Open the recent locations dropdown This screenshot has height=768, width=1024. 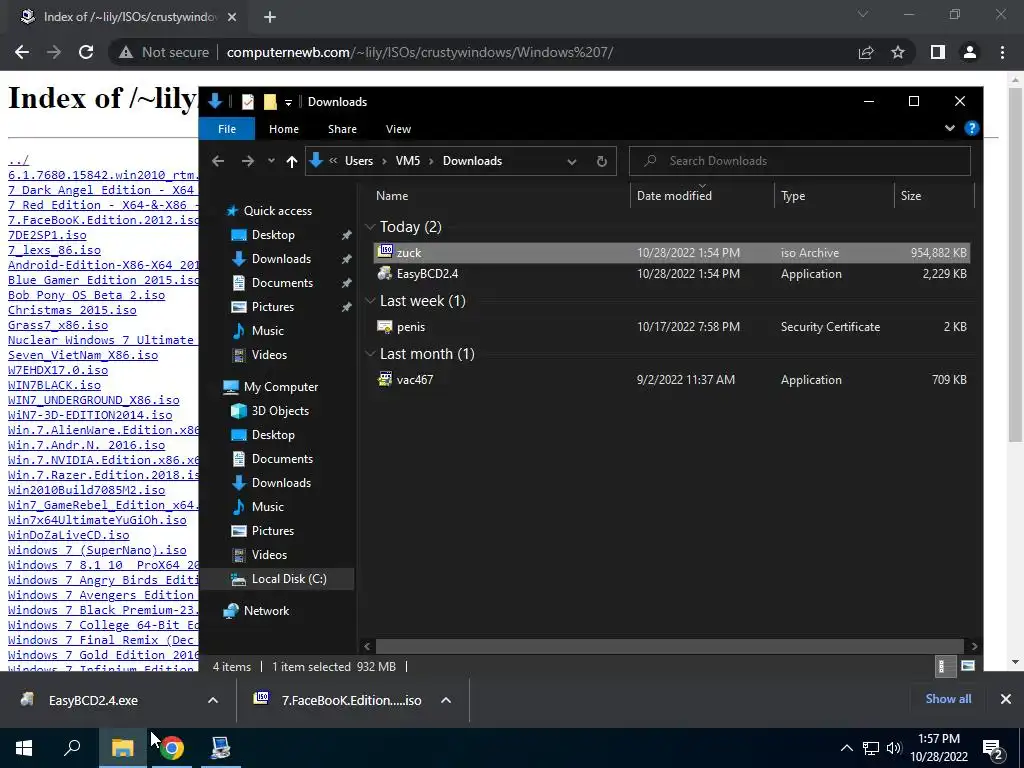(271, 161)
